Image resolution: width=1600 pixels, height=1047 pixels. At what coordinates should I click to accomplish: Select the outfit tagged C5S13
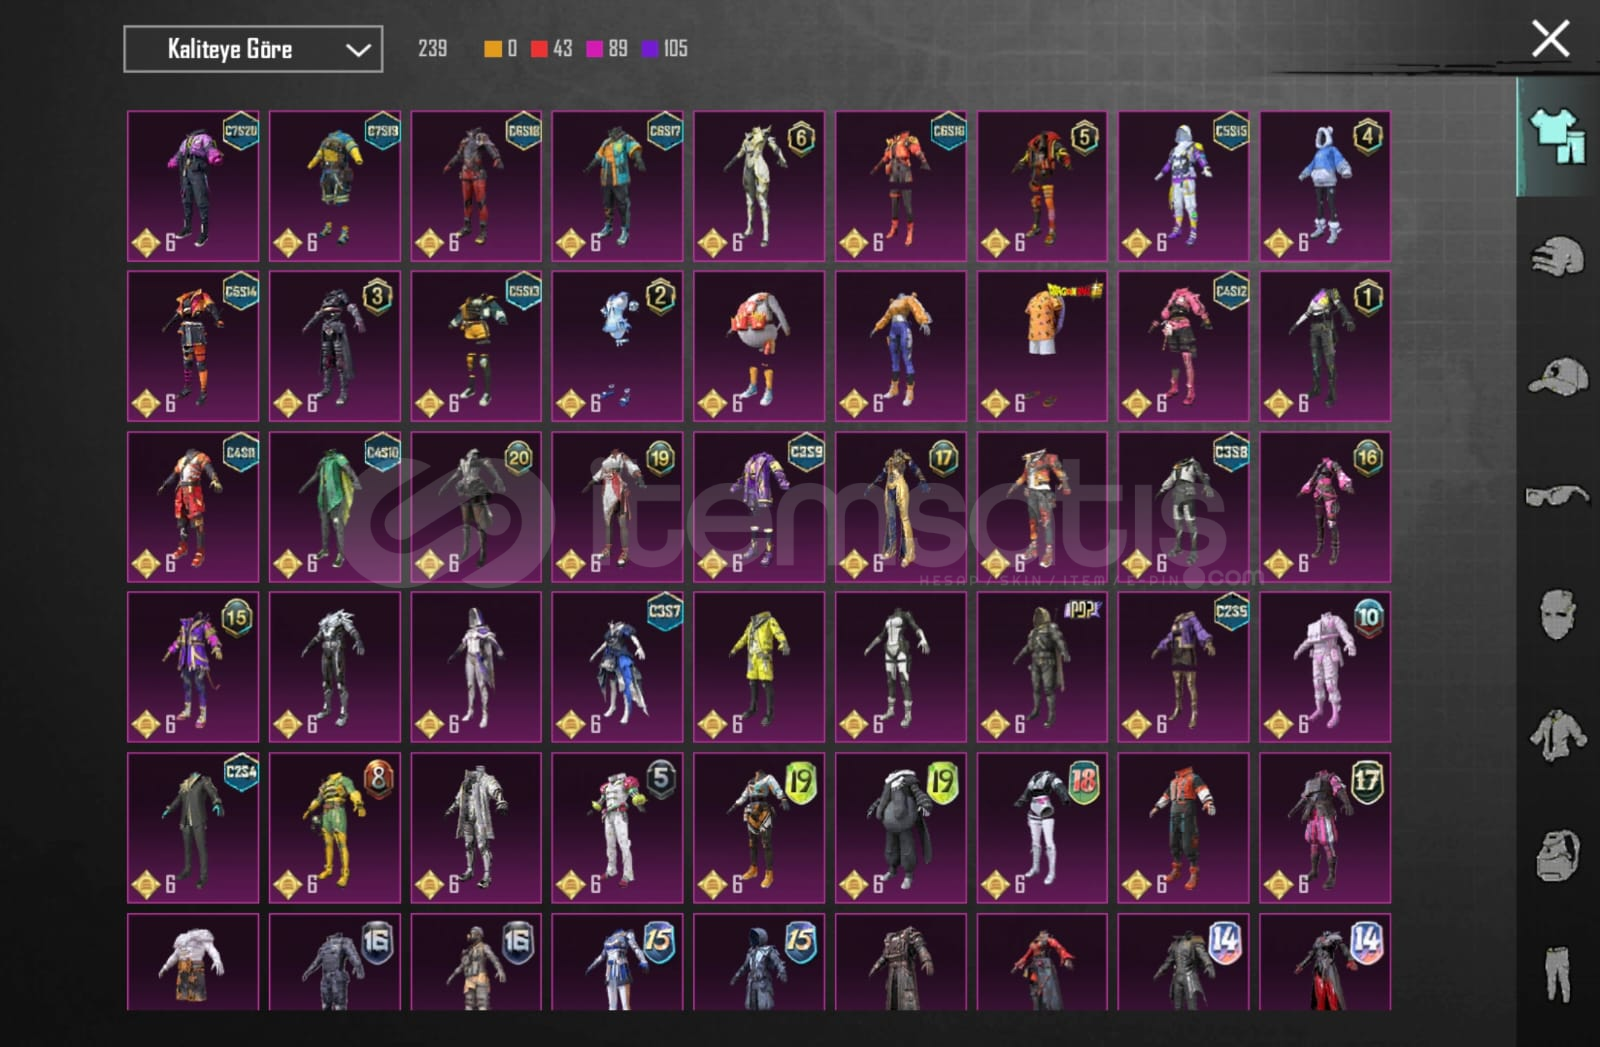476,346
